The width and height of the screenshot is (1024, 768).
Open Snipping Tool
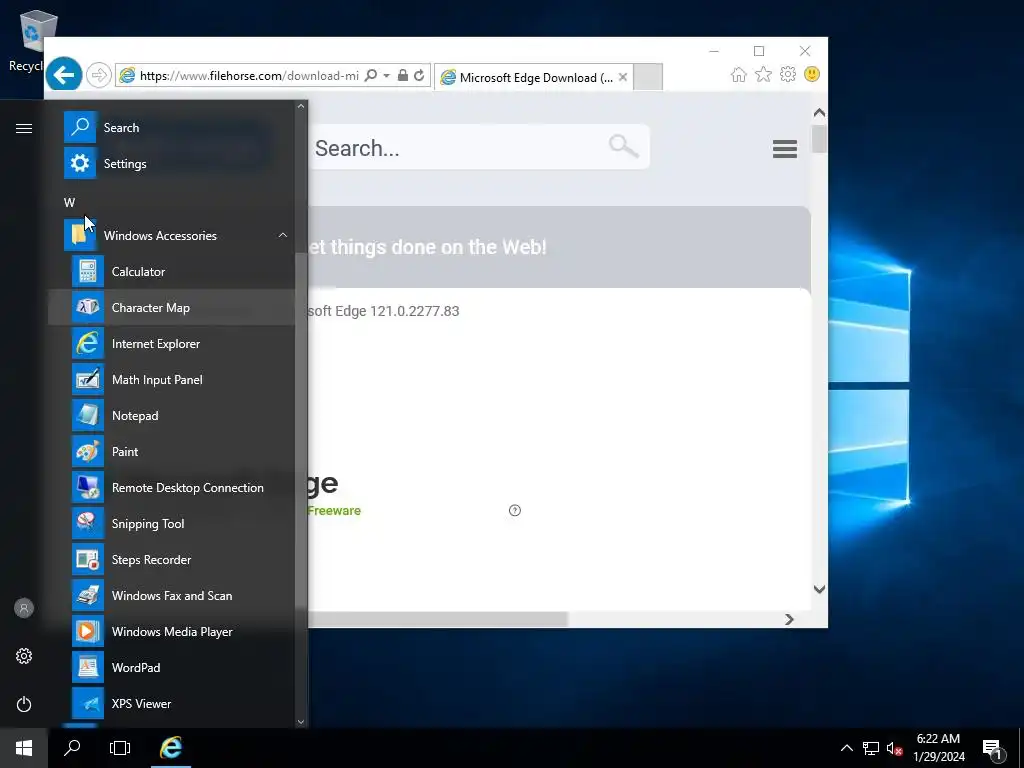tap(171, 524)
